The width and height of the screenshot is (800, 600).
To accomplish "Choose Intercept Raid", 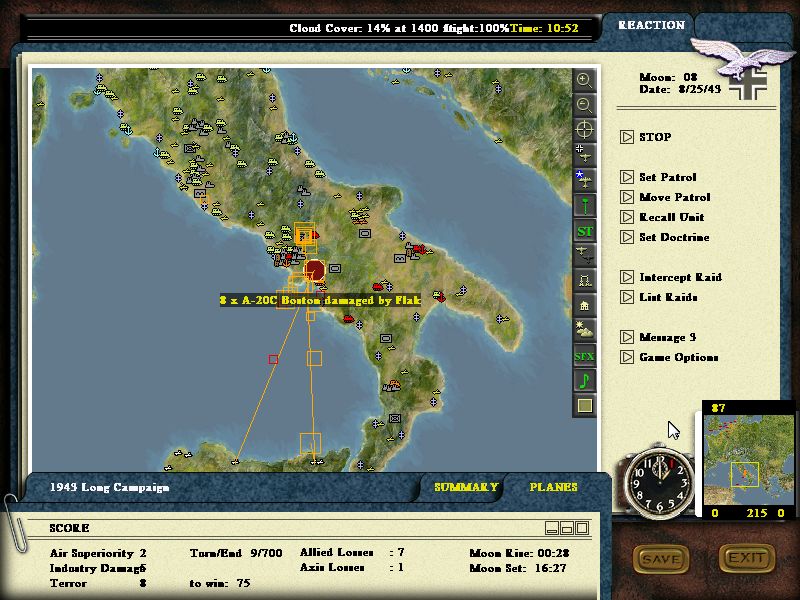I will click(x=680, y=278).
